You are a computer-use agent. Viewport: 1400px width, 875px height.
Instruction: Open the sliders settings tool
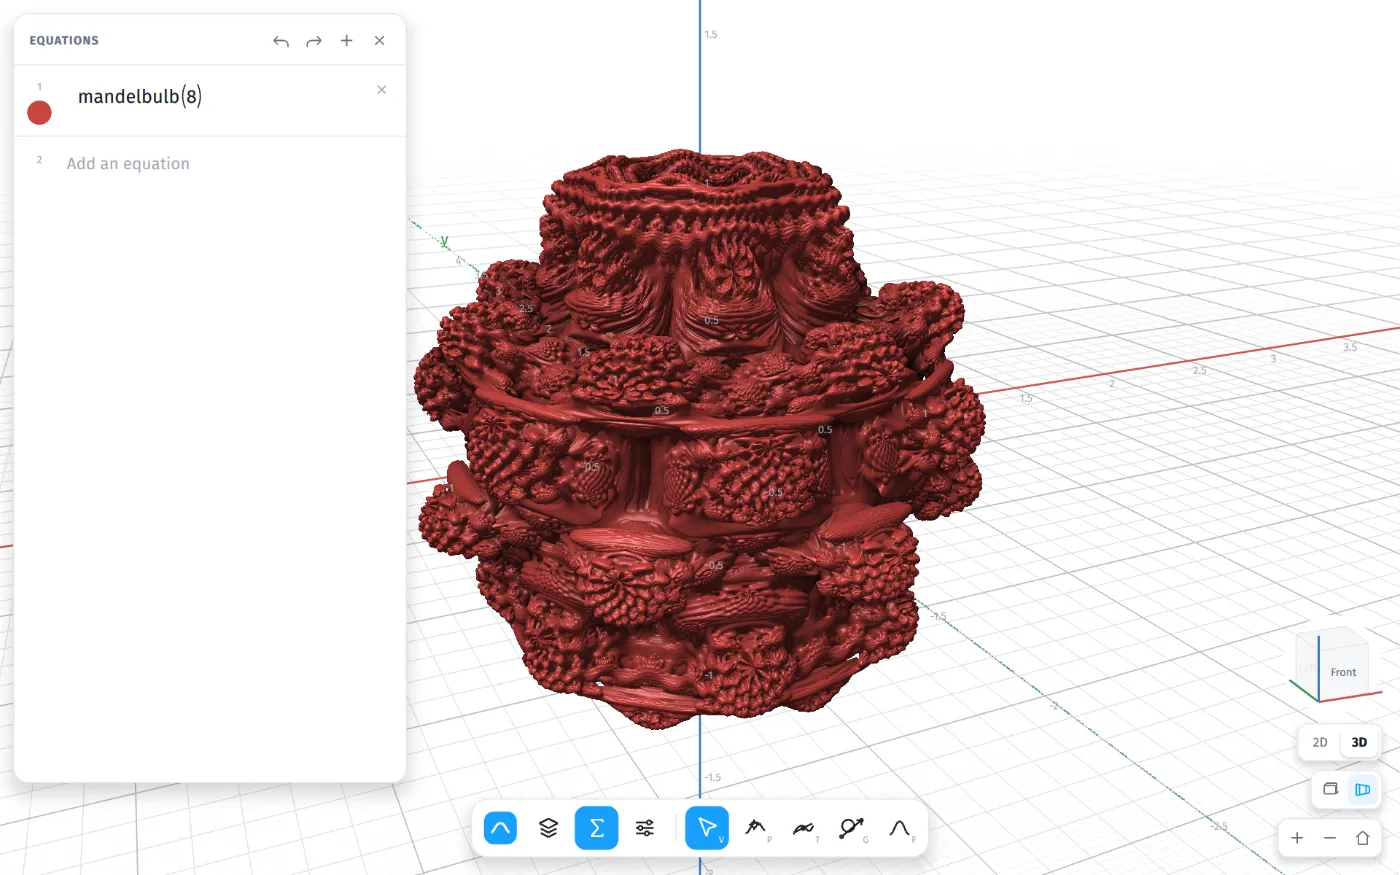point(645,828)
